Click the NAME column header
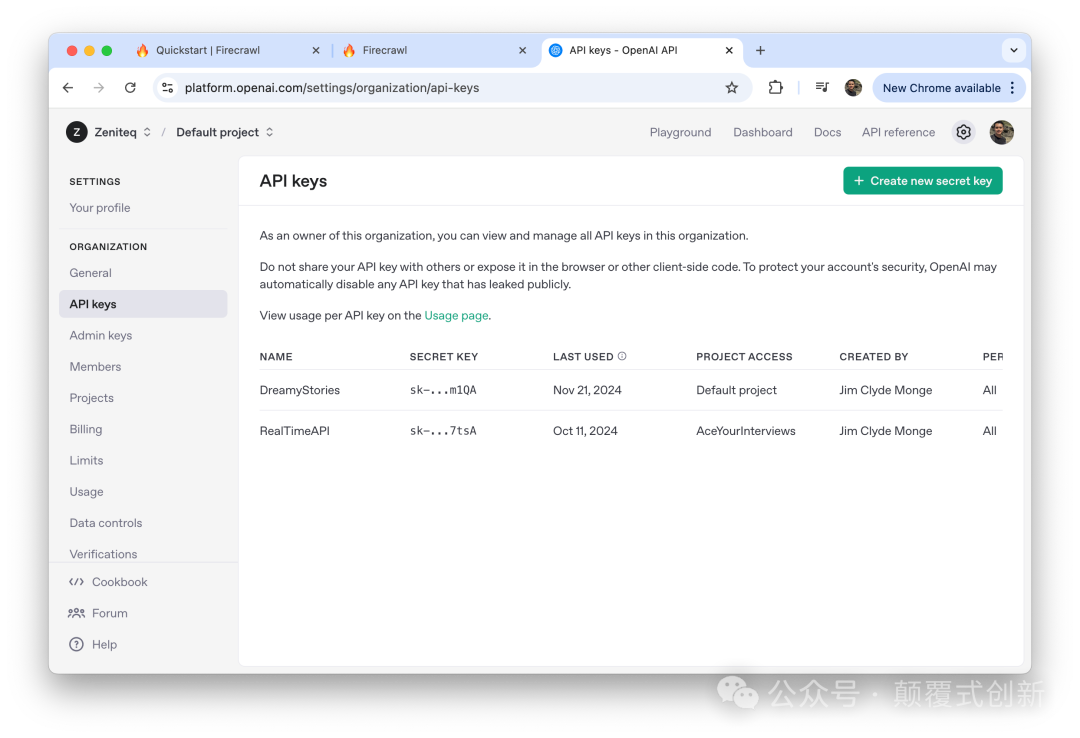The image size is (1080, 738). tap(276, 357)
